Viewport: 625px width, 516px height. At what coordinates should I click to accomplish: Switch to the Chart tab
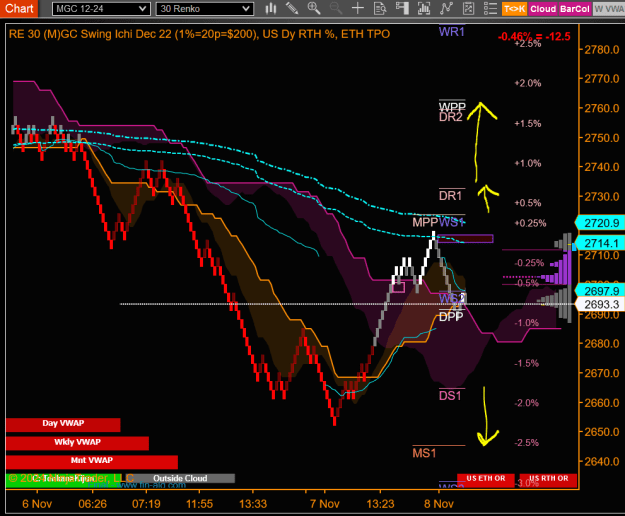point(19,8)
